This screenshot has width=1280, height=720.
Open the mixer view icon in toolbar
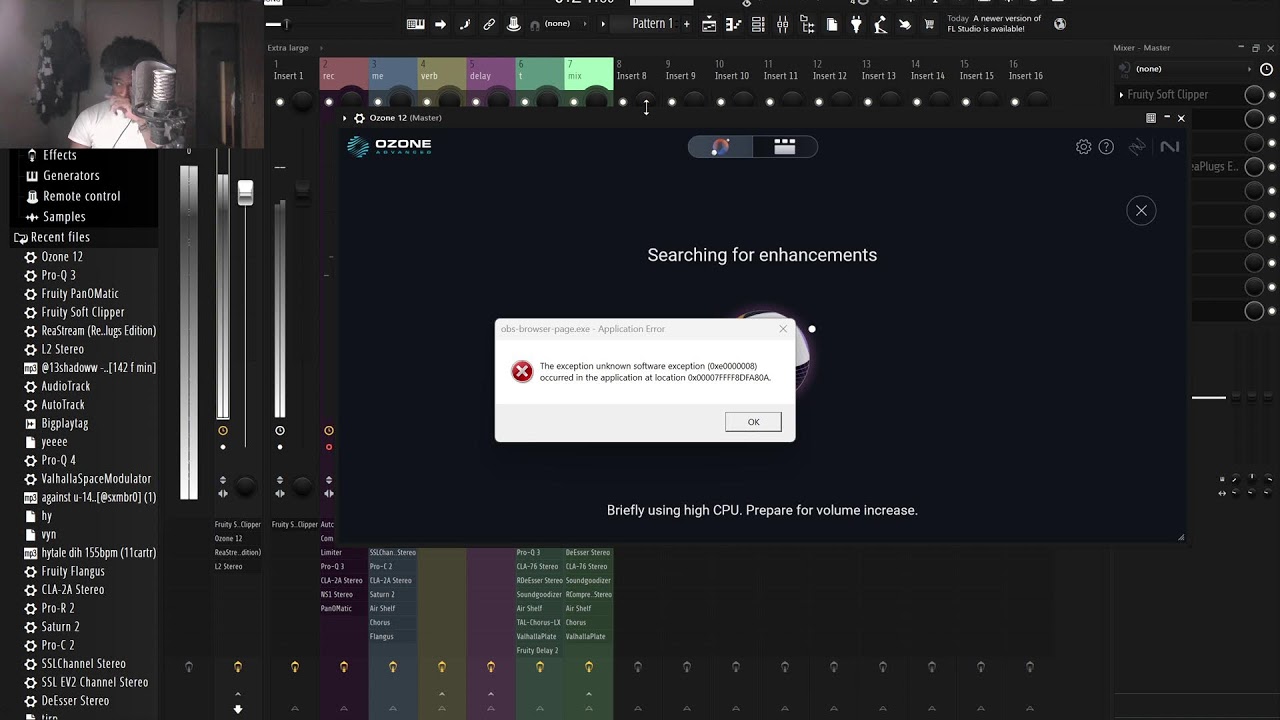point(782,24)
